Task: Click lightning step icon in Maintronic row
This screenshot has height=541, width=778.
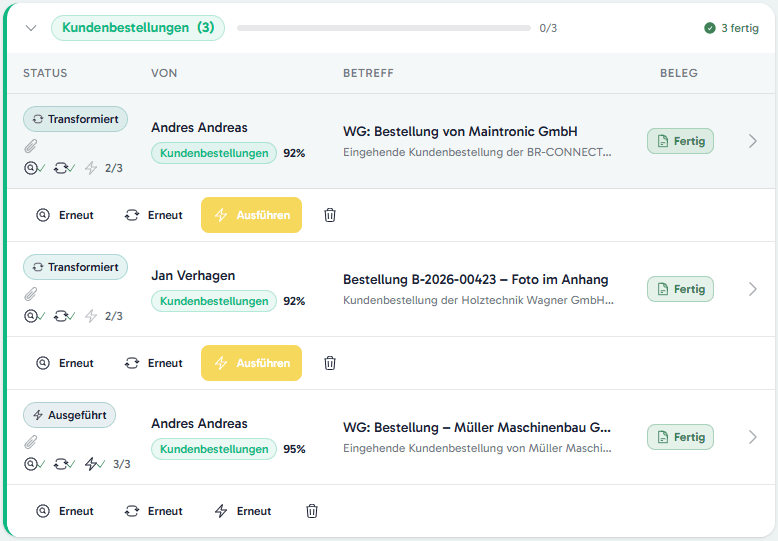Action: pos(91,168)
